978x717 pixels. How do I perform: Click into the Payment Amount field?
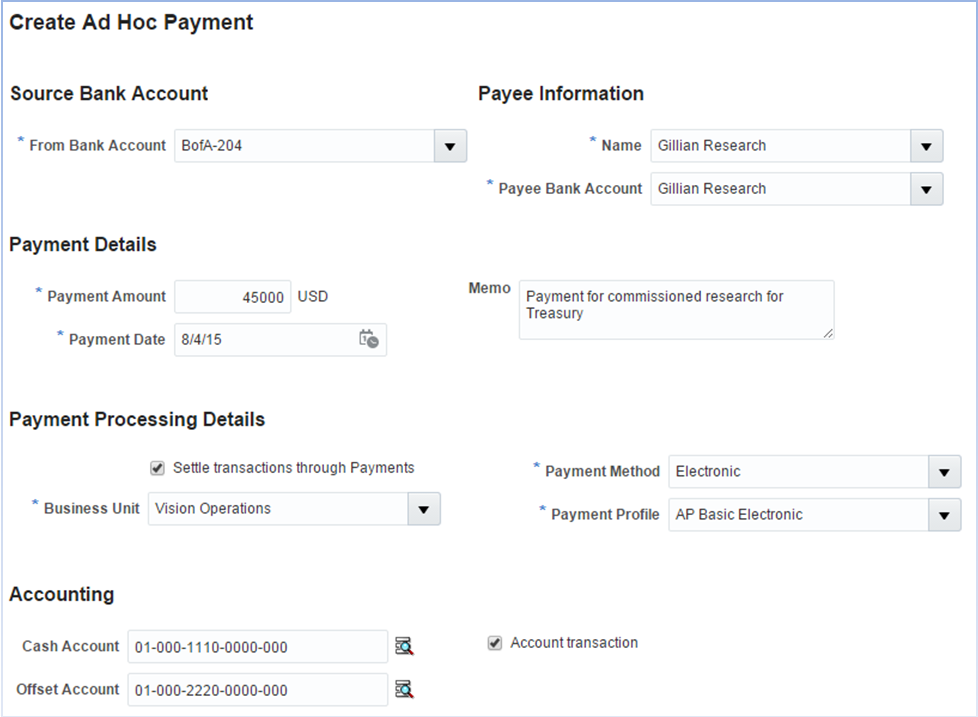pos(233,297)
